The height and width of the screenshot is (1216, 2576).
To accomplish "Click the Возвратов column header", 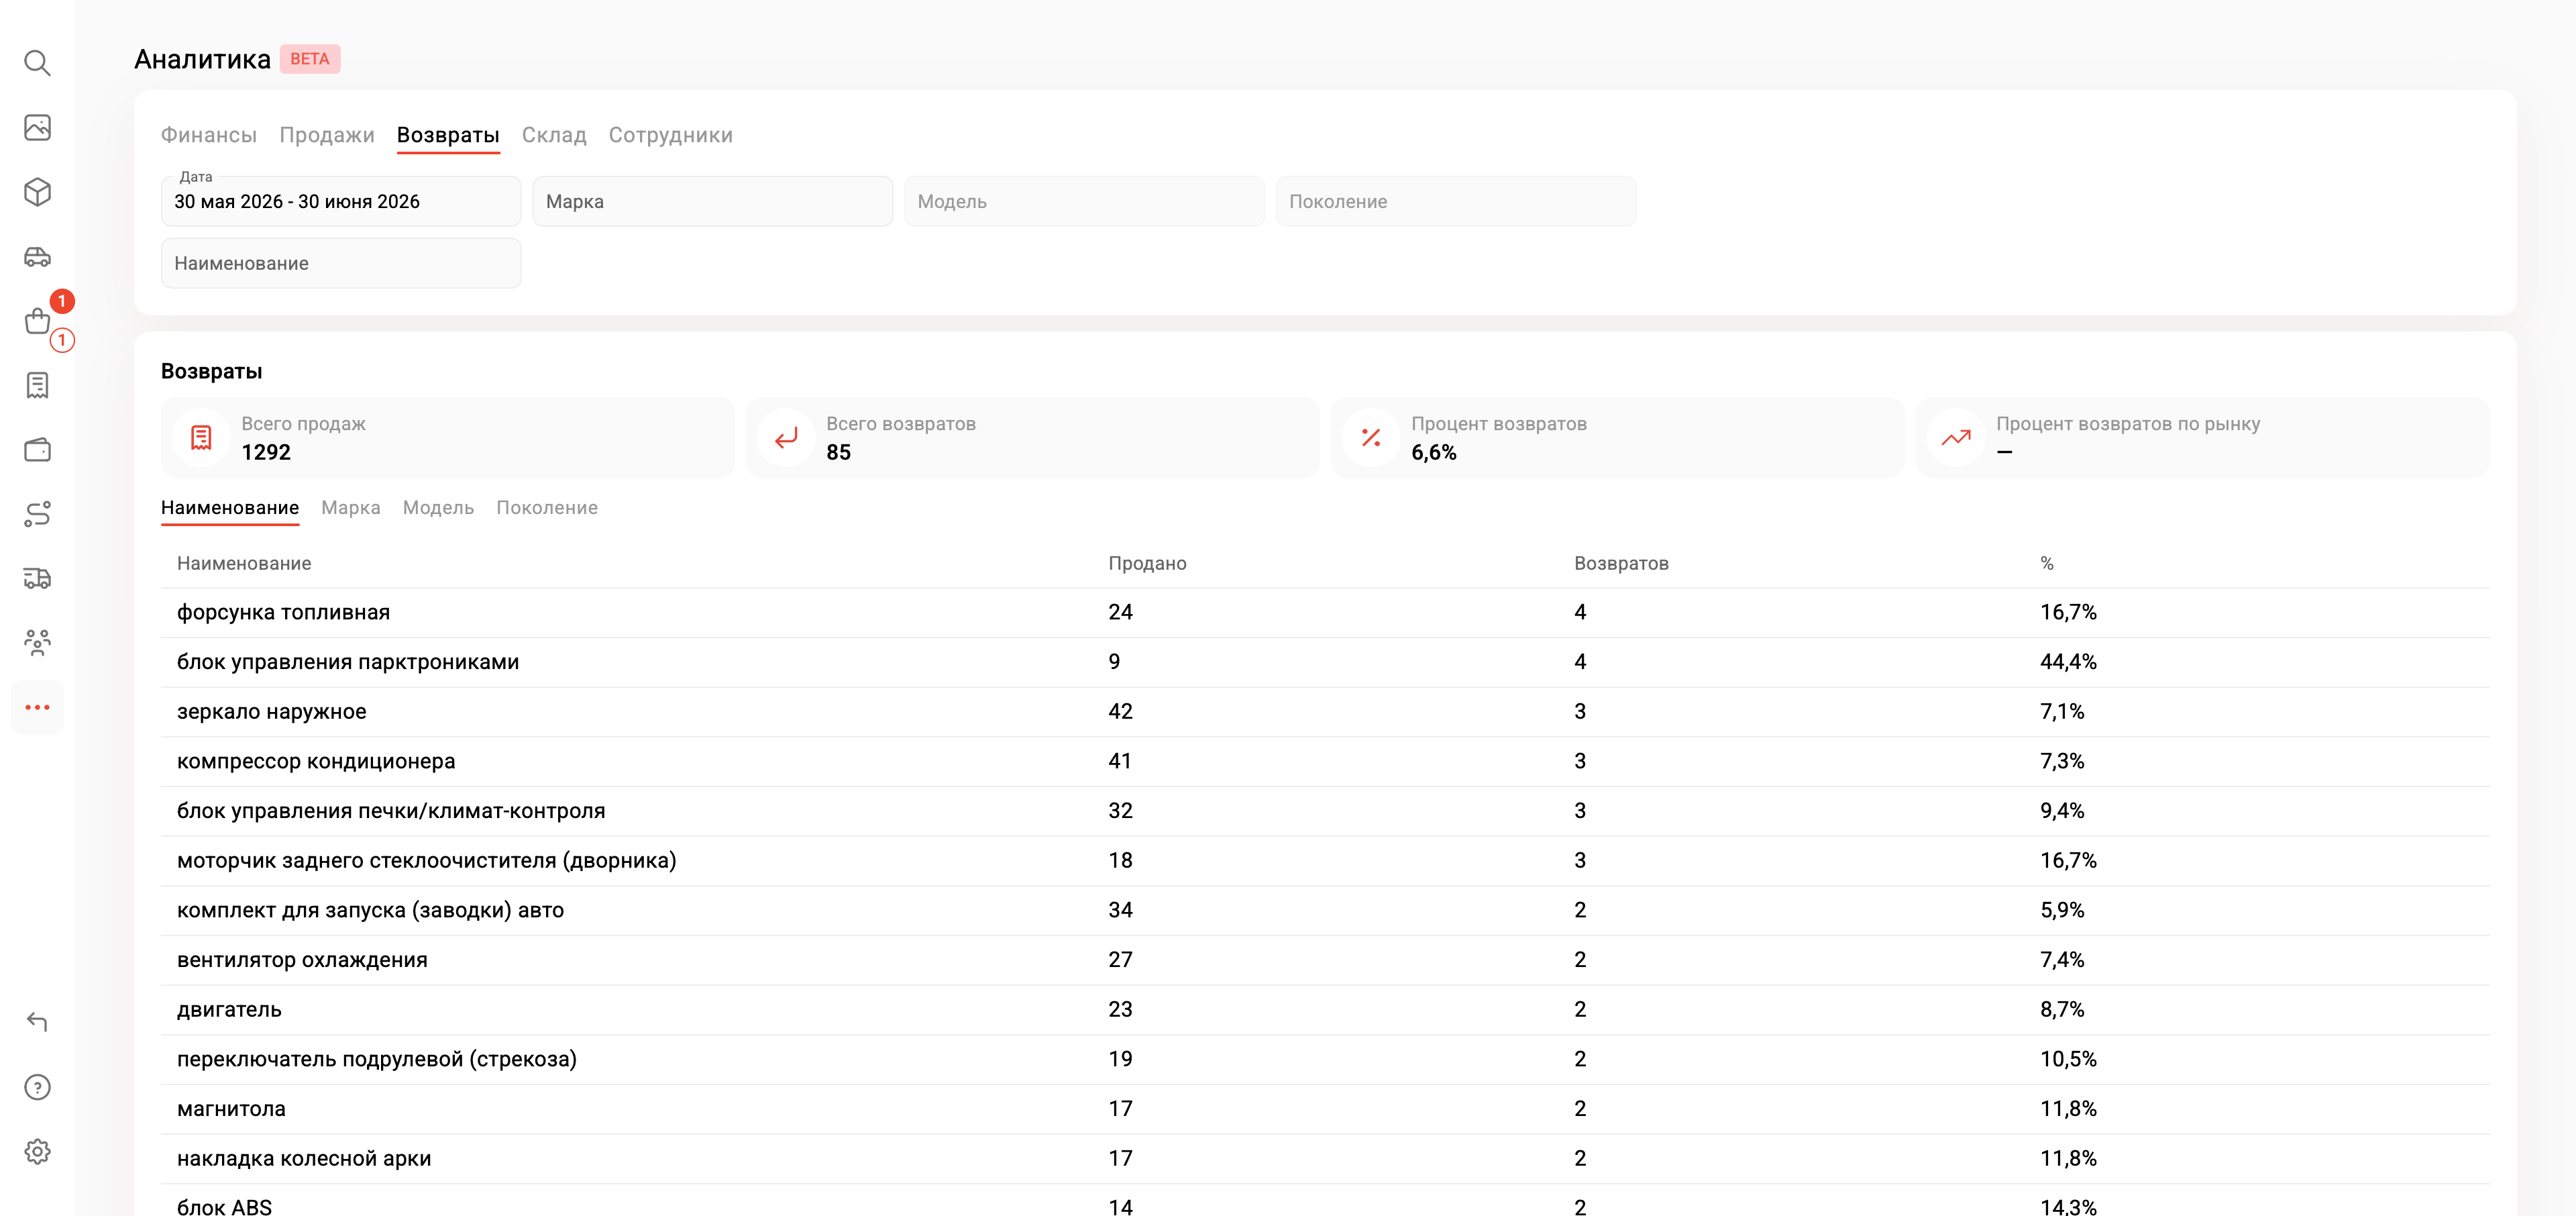I will coord(1621,563).
